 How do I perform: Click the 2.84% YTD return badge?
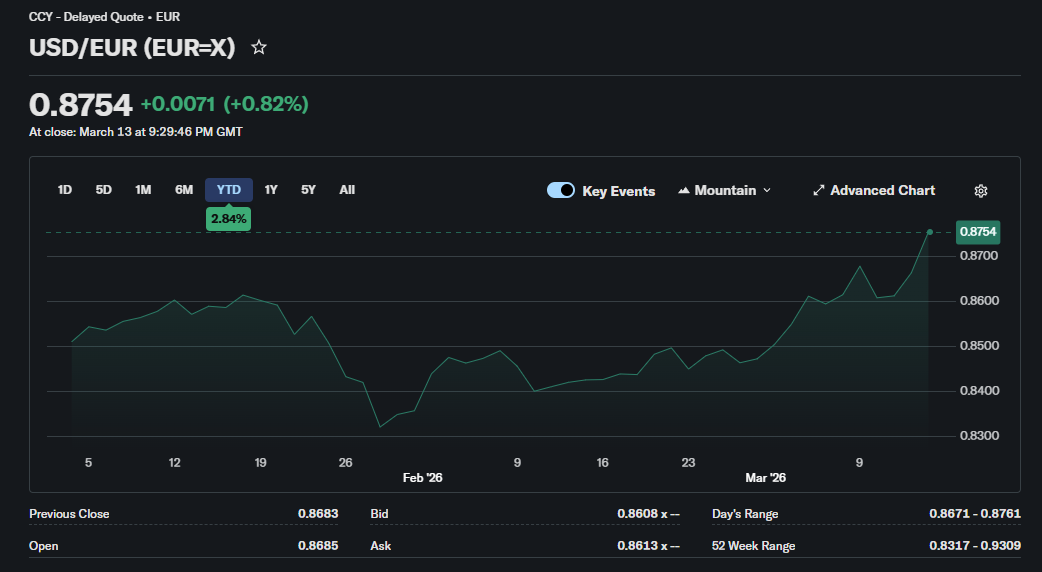pos(229,219)
